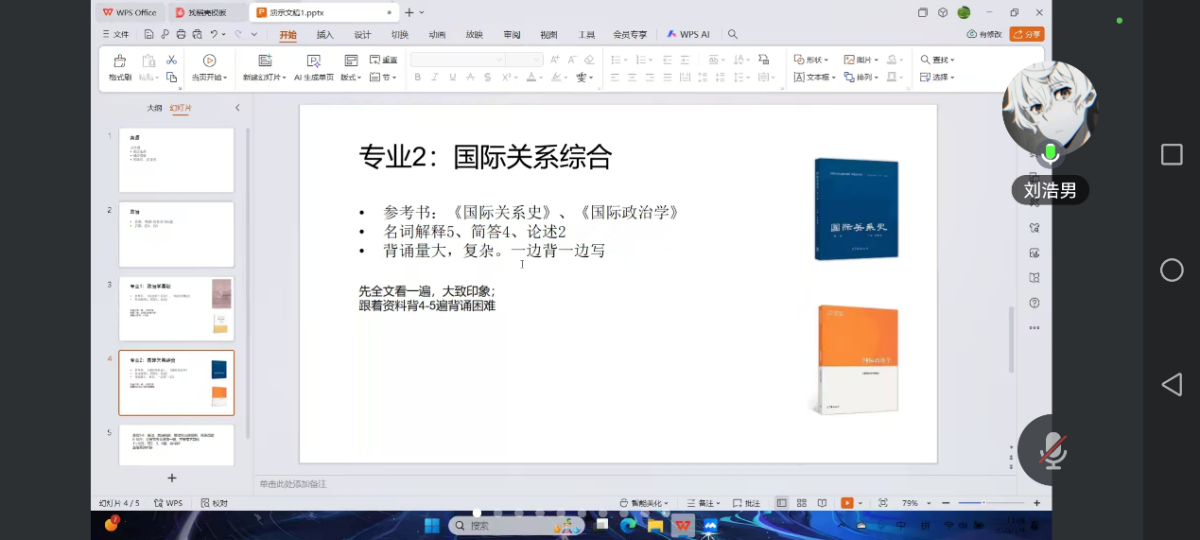Toggle normal view button in status bar
This screenshot has height=540, width=1200.
(782, 503)
